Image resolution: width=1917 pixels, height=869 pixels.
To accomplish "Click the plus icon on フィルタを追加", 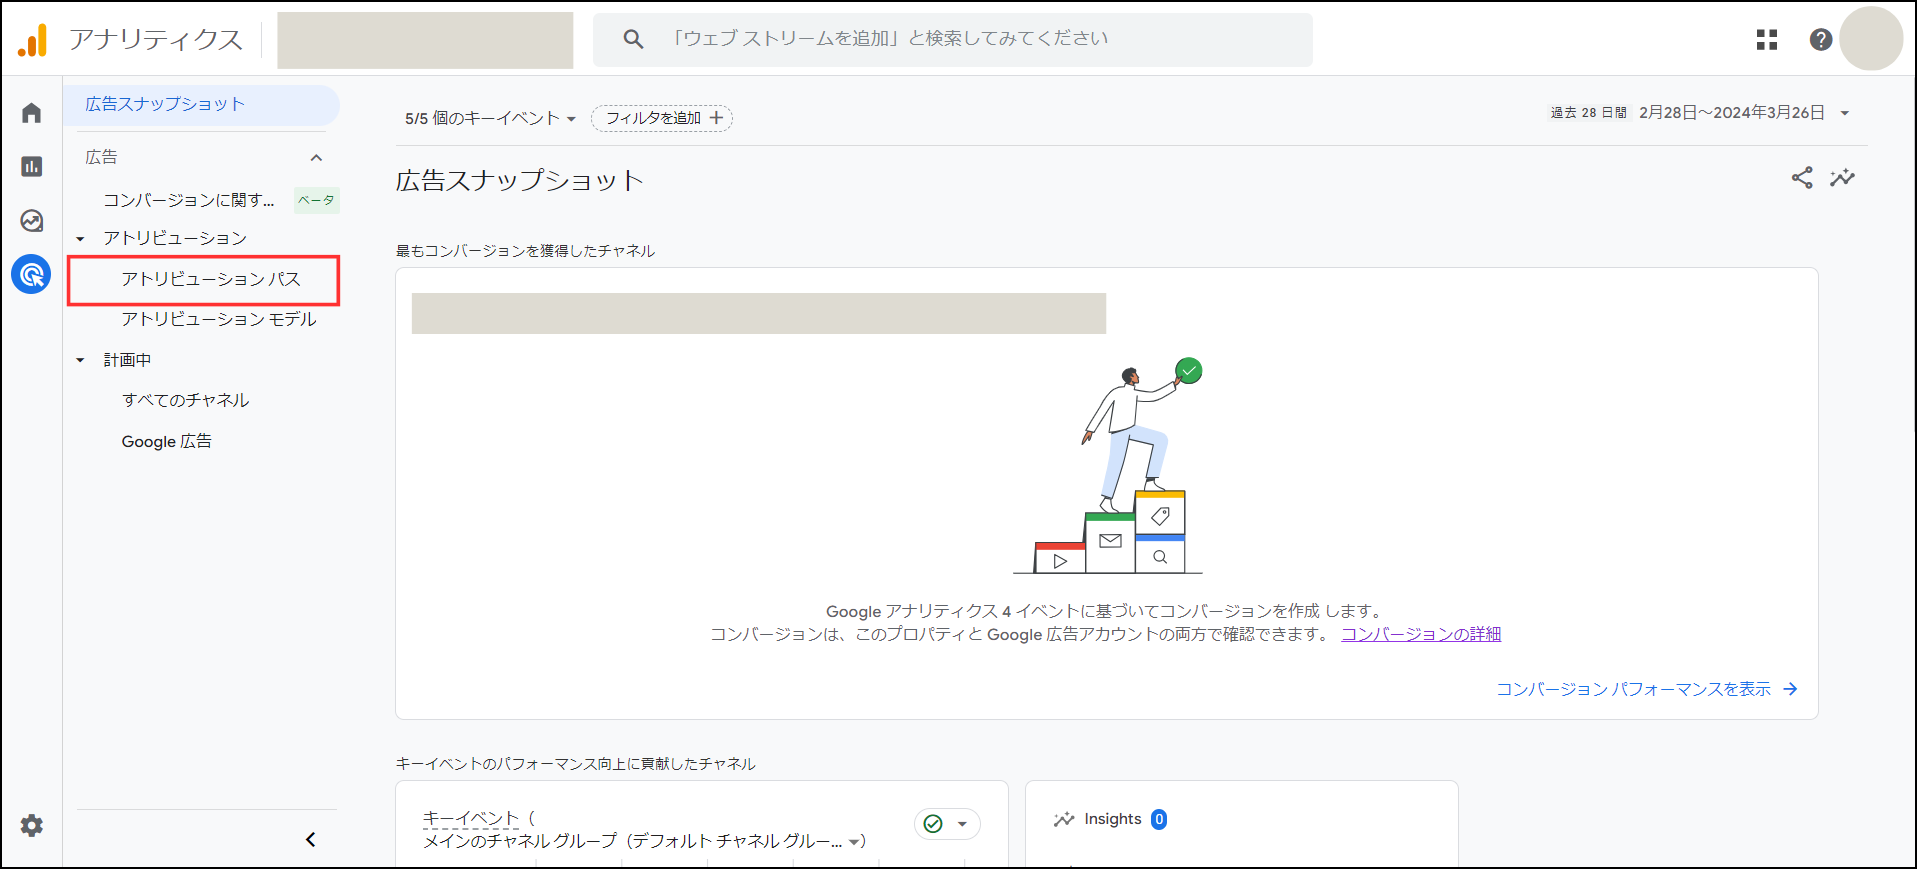I will (x=716, y=118).
